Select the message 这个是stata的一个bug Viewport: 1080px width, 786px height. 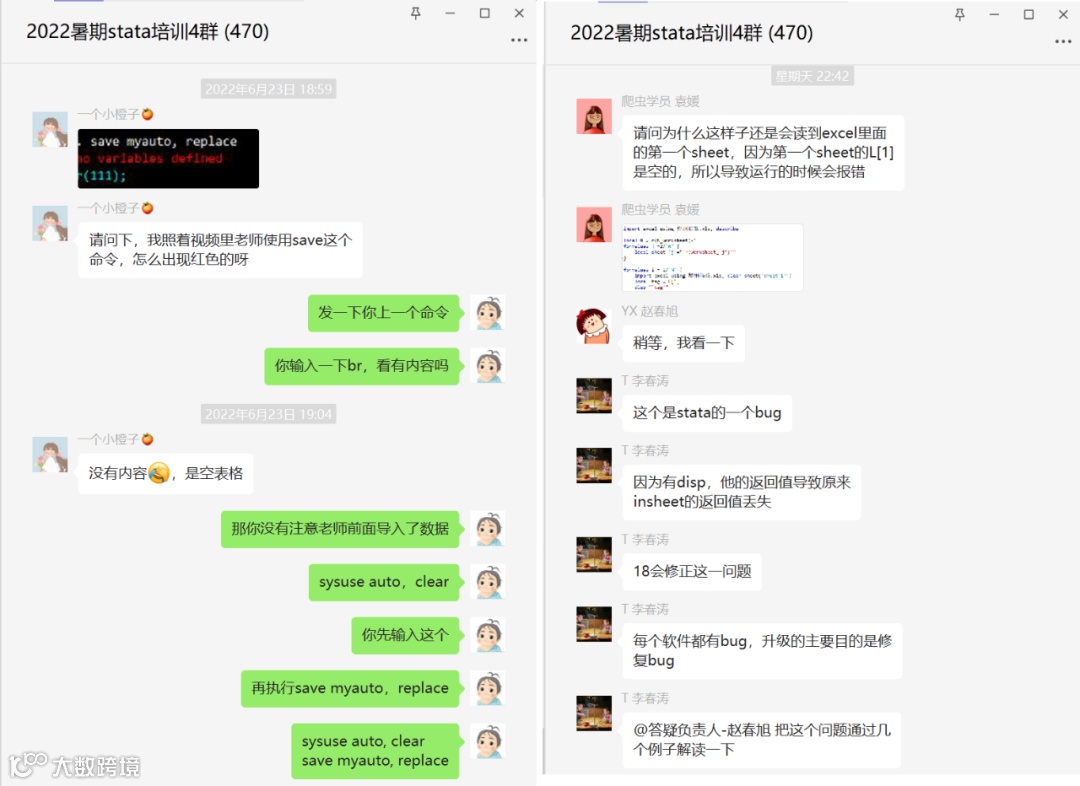pyautogui.click(x=707, y=413)
